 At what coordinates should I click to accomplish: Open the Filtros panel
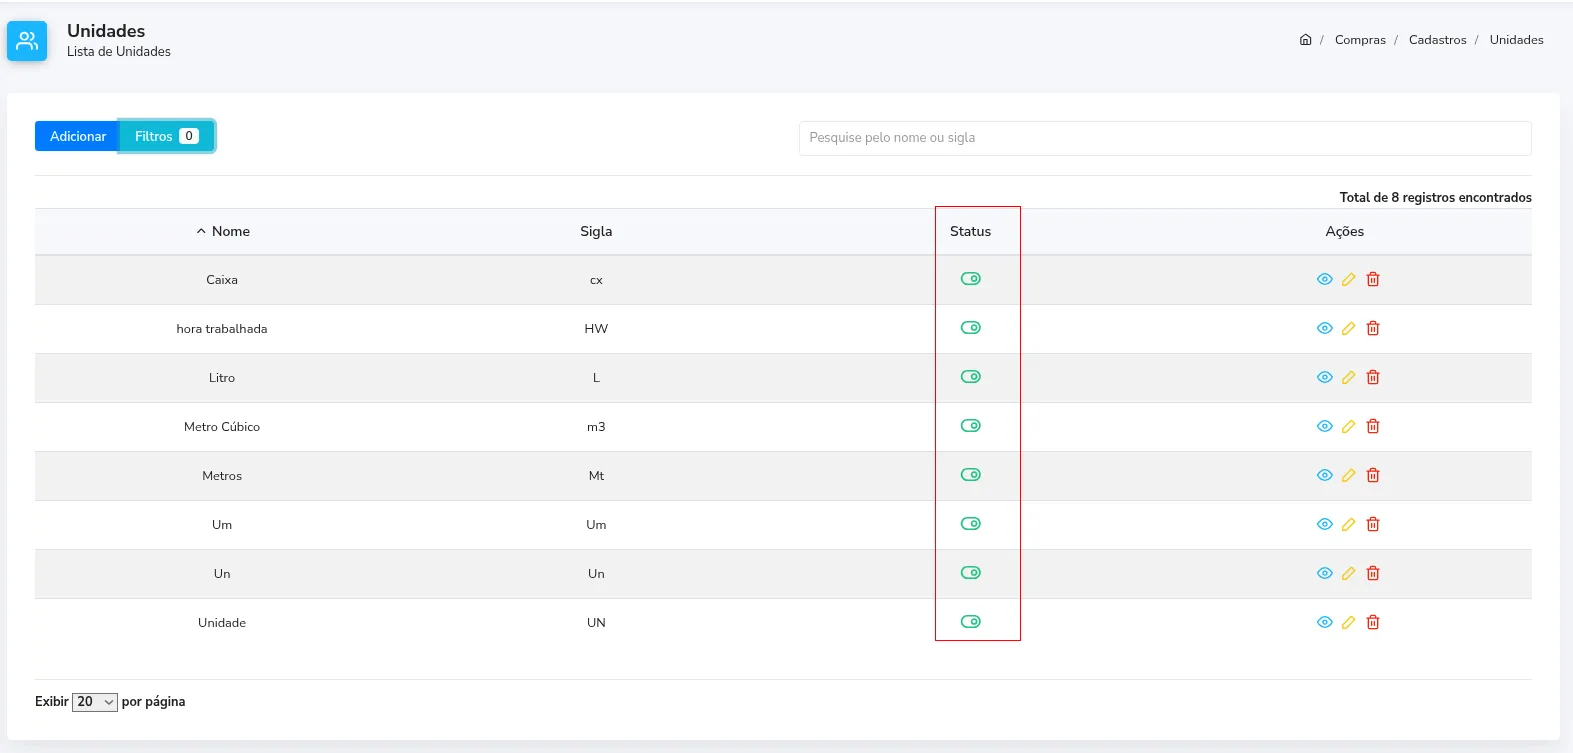[167, 136]
